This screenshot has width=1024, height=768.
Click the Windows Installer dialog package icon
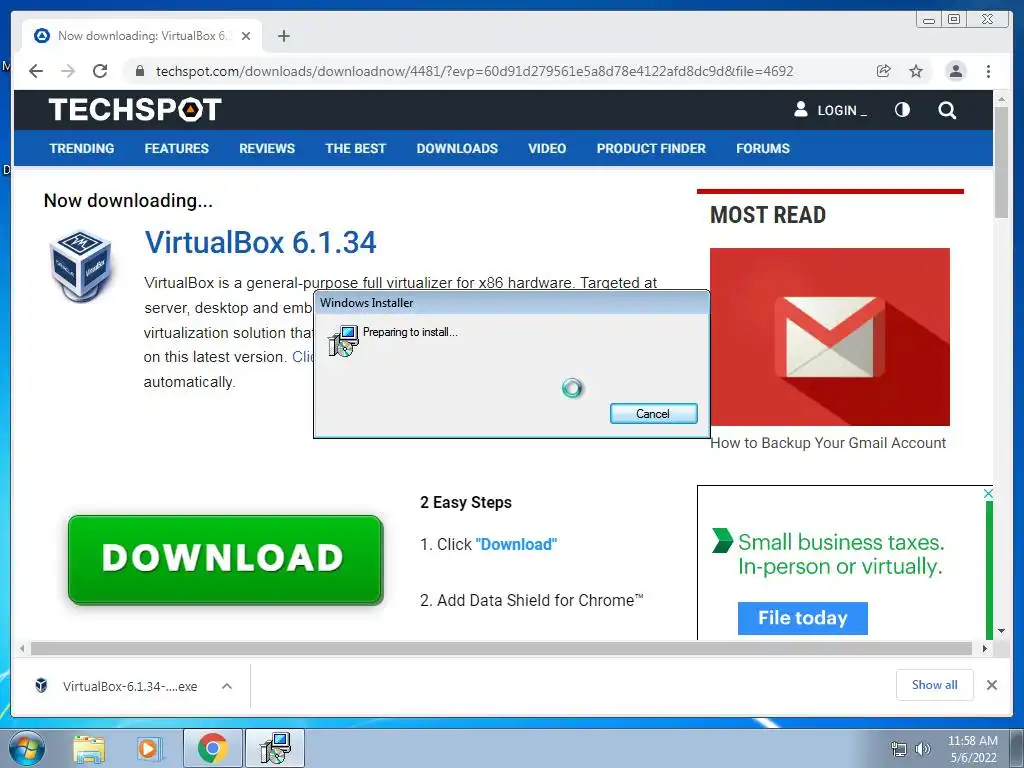344,340
